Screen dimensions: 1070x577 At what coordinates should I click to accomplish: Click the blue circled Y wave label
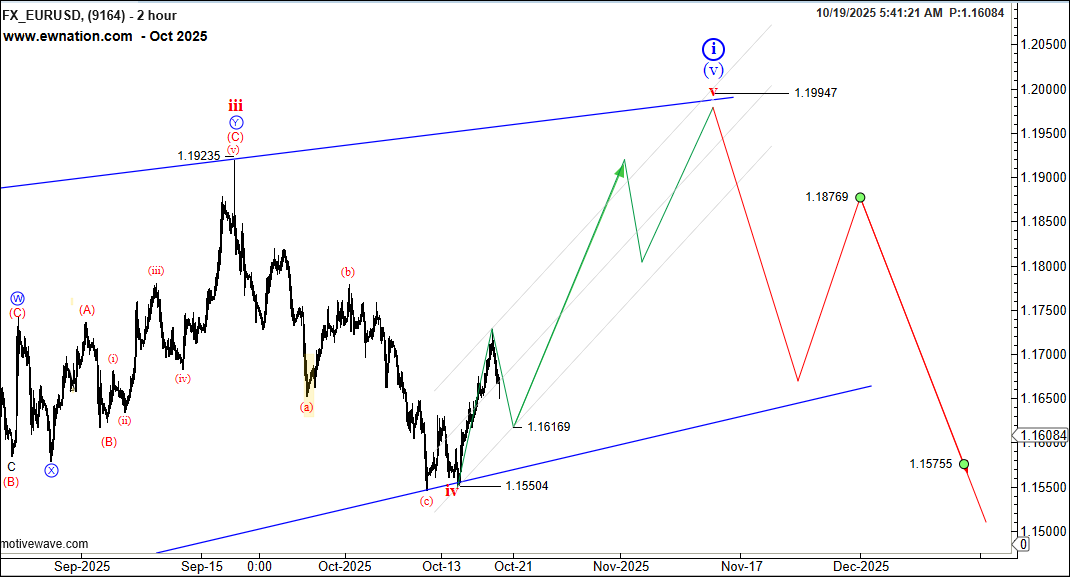click(x=234, y=123)
